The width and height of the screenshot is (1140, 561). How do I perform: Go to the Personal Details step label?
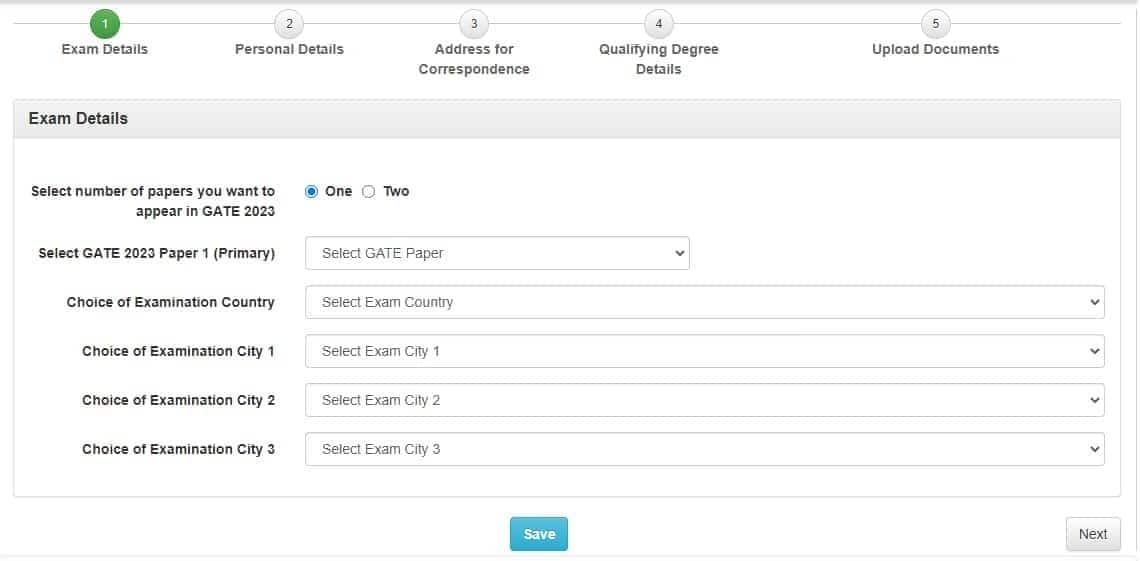point(289,49)
